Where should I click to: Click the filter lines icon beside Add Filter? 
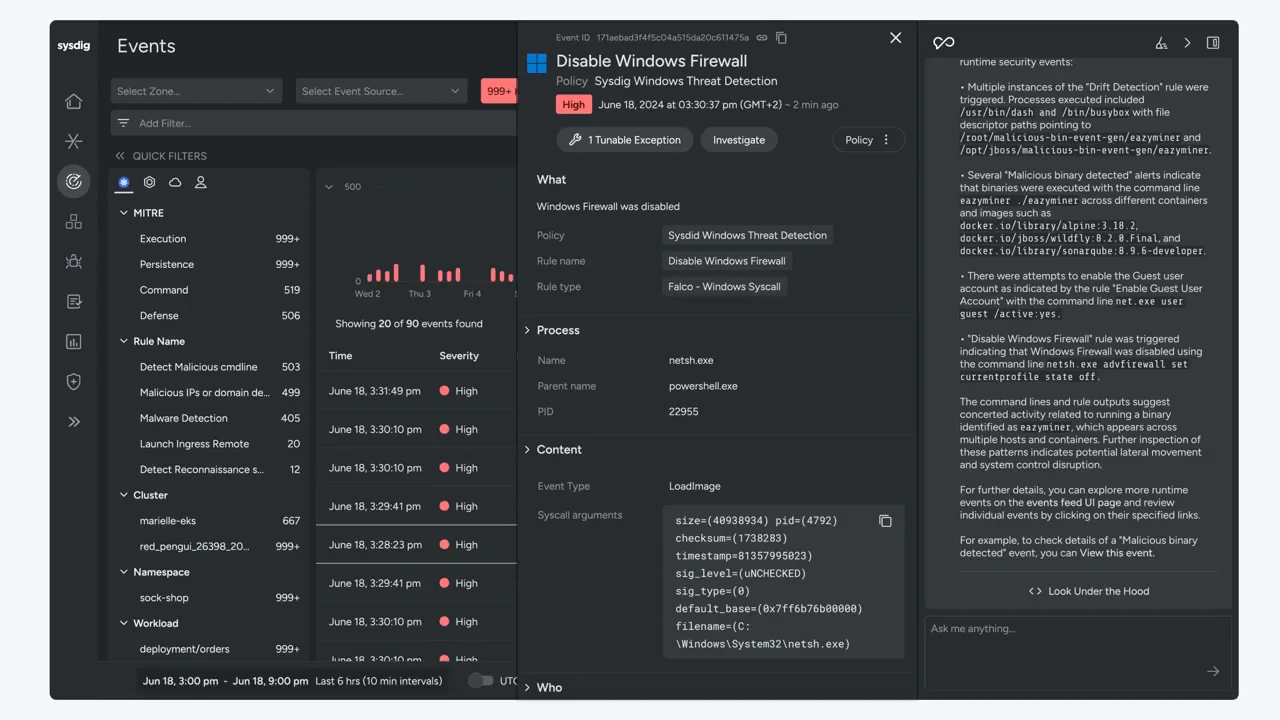click(123, 123)
